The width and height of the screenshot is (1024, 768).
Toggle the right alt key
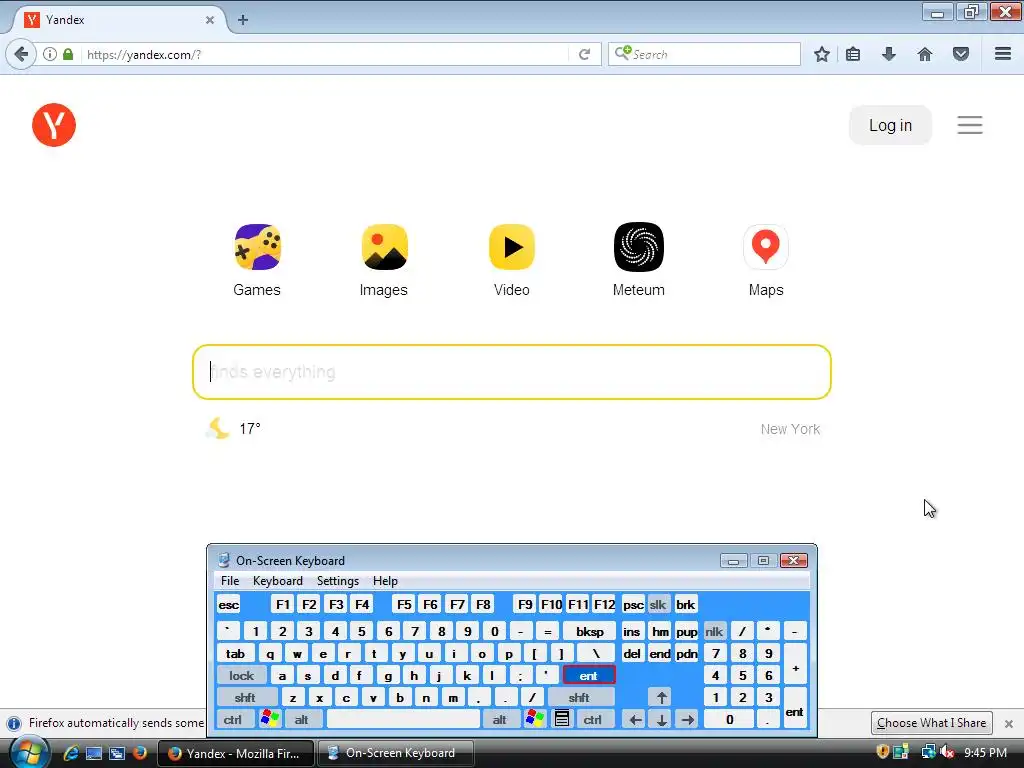click(x=500, y=719)
